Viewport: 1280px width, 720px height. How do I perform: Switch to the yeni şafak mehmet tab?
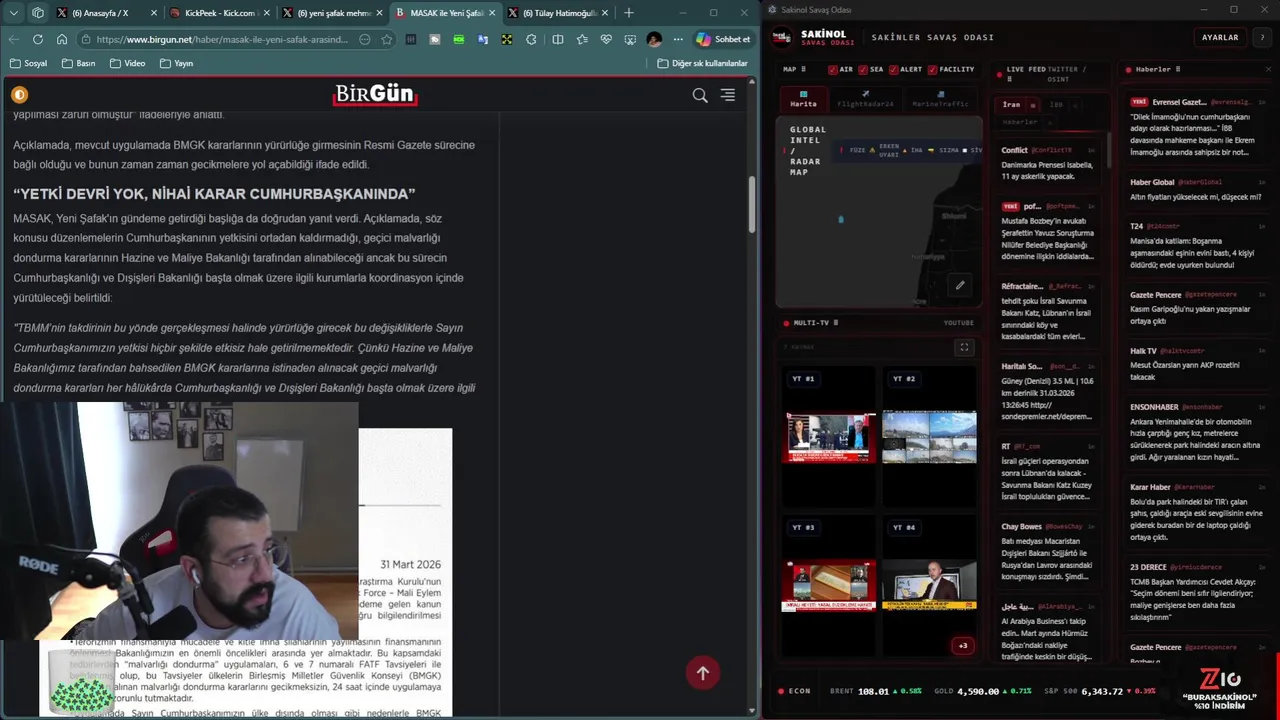click(x=333, y=13)
